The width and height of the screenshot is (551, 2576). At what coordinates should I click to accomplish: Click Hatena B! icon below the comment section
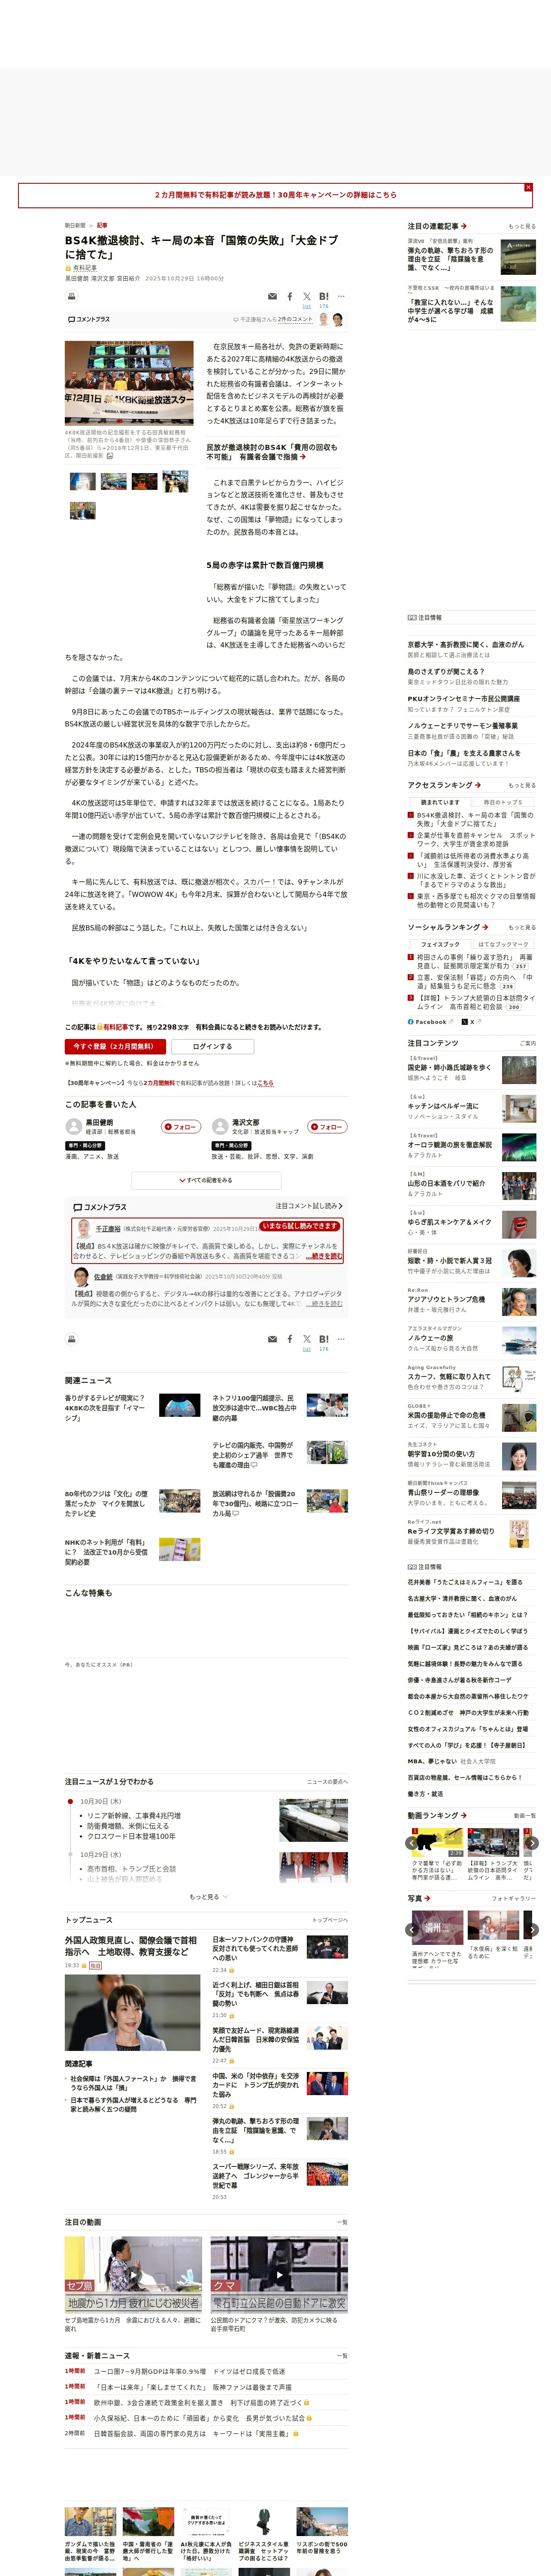click(x=324, y=1339)
